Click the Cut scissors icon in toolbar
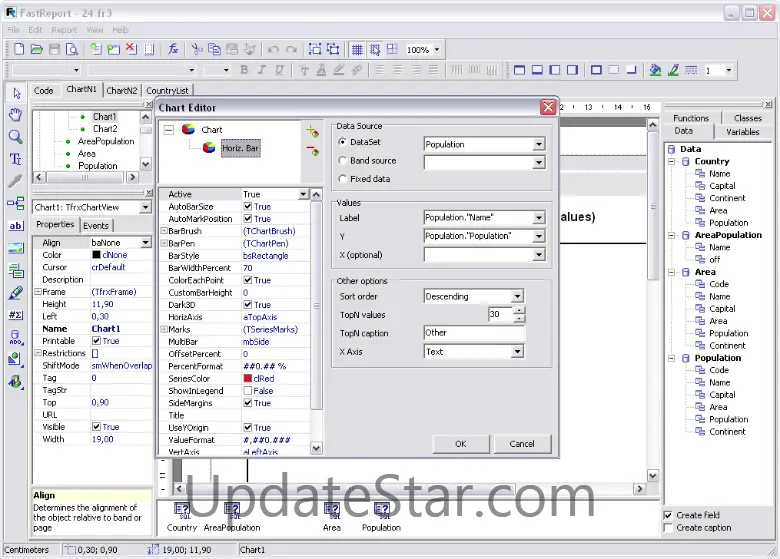 (197, 49)
